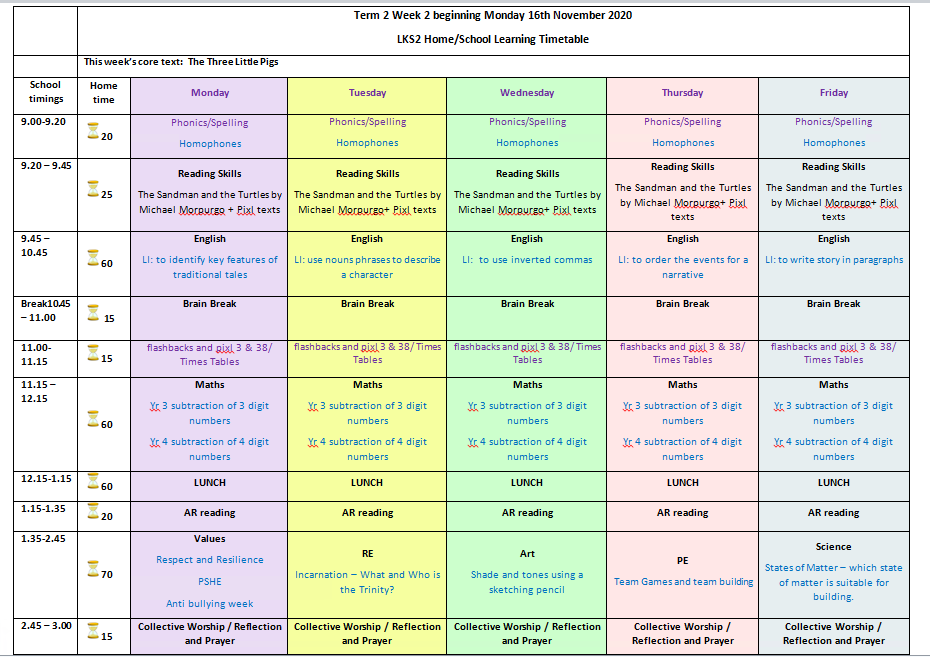Click the "LKS2 Home/School Learning Timetable" title
The image size is (930, 657).
tap(493, 39)
